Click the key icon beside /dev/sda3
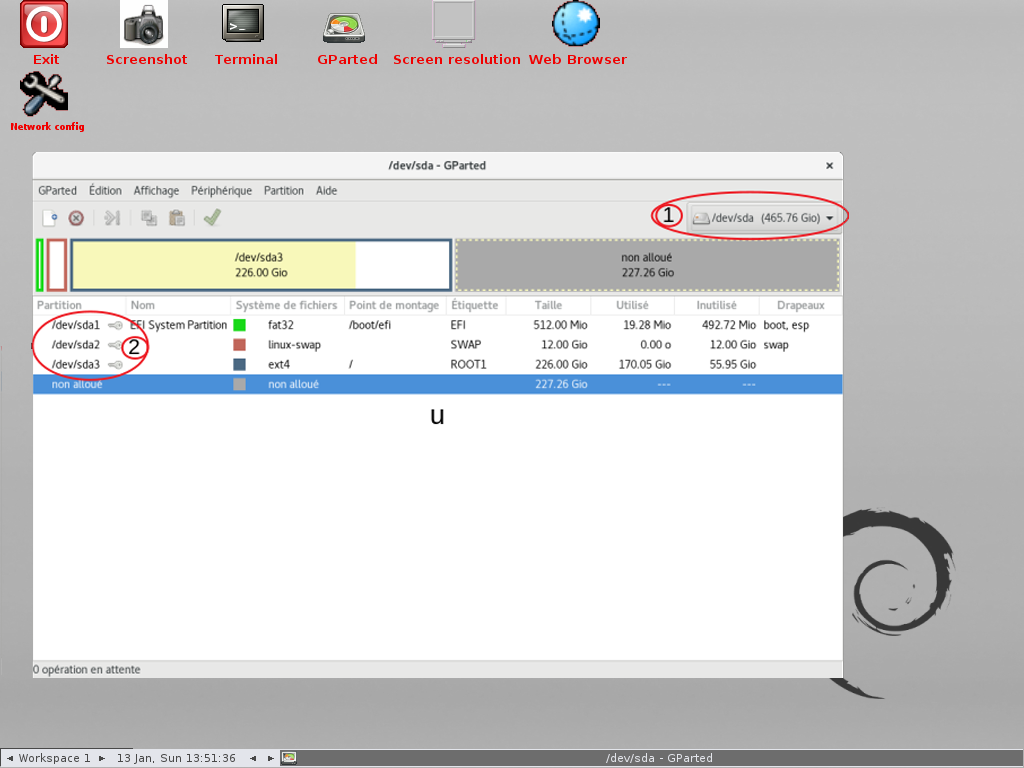Viewport: 1024px width, 768px height. pyautogui.click(x=115, y=364)
